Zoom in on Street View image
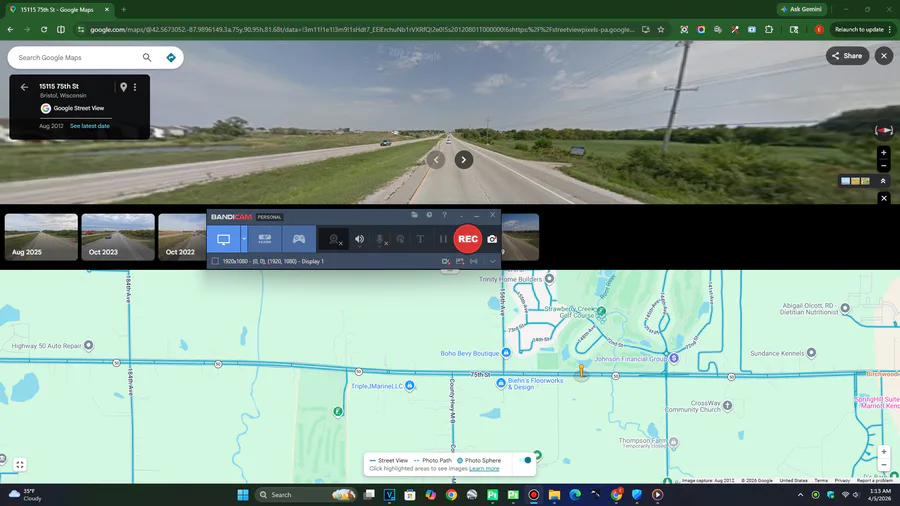900x506 pixels. tap(884, 153)
